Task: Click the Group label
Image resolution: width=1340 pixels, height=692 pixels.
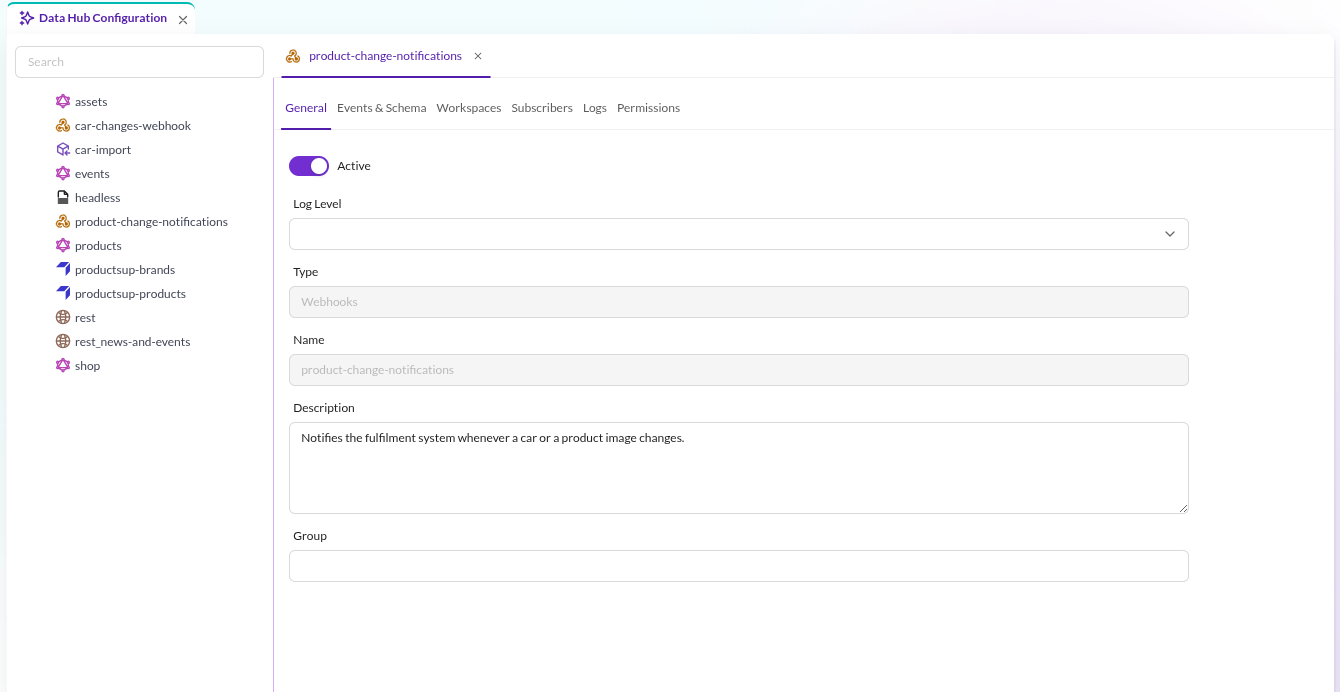Action: pyautogui.click(x=310, y=536)
